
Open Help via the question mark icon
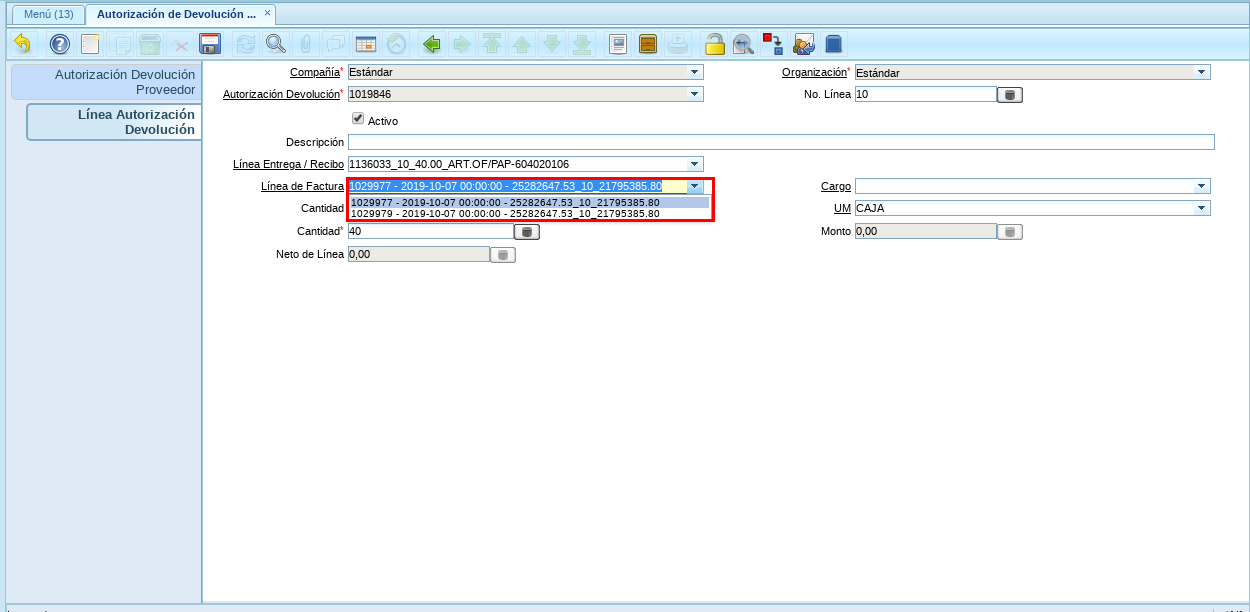click(x=60, y=44)
